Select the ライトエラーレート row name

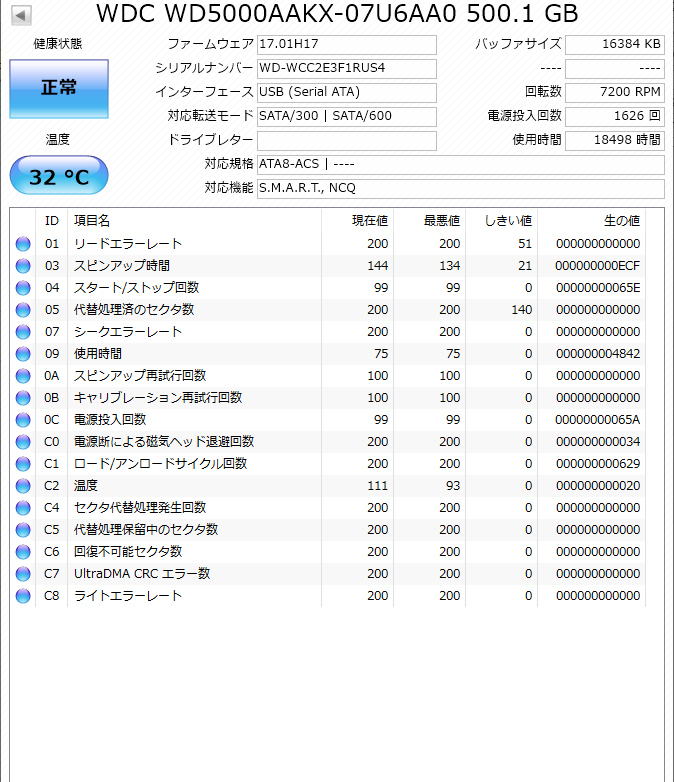click(x=128, y=595)
